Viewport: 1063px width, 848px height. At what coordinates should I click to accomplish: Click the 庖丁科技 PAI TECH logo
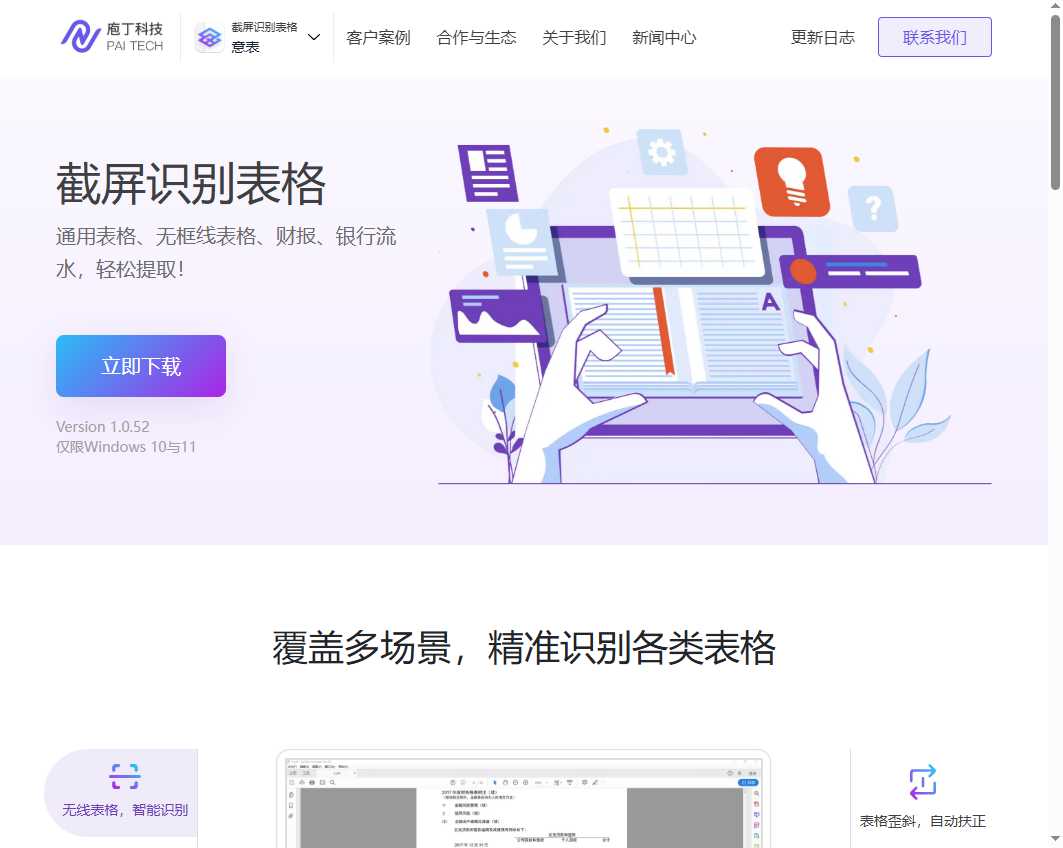112,37
